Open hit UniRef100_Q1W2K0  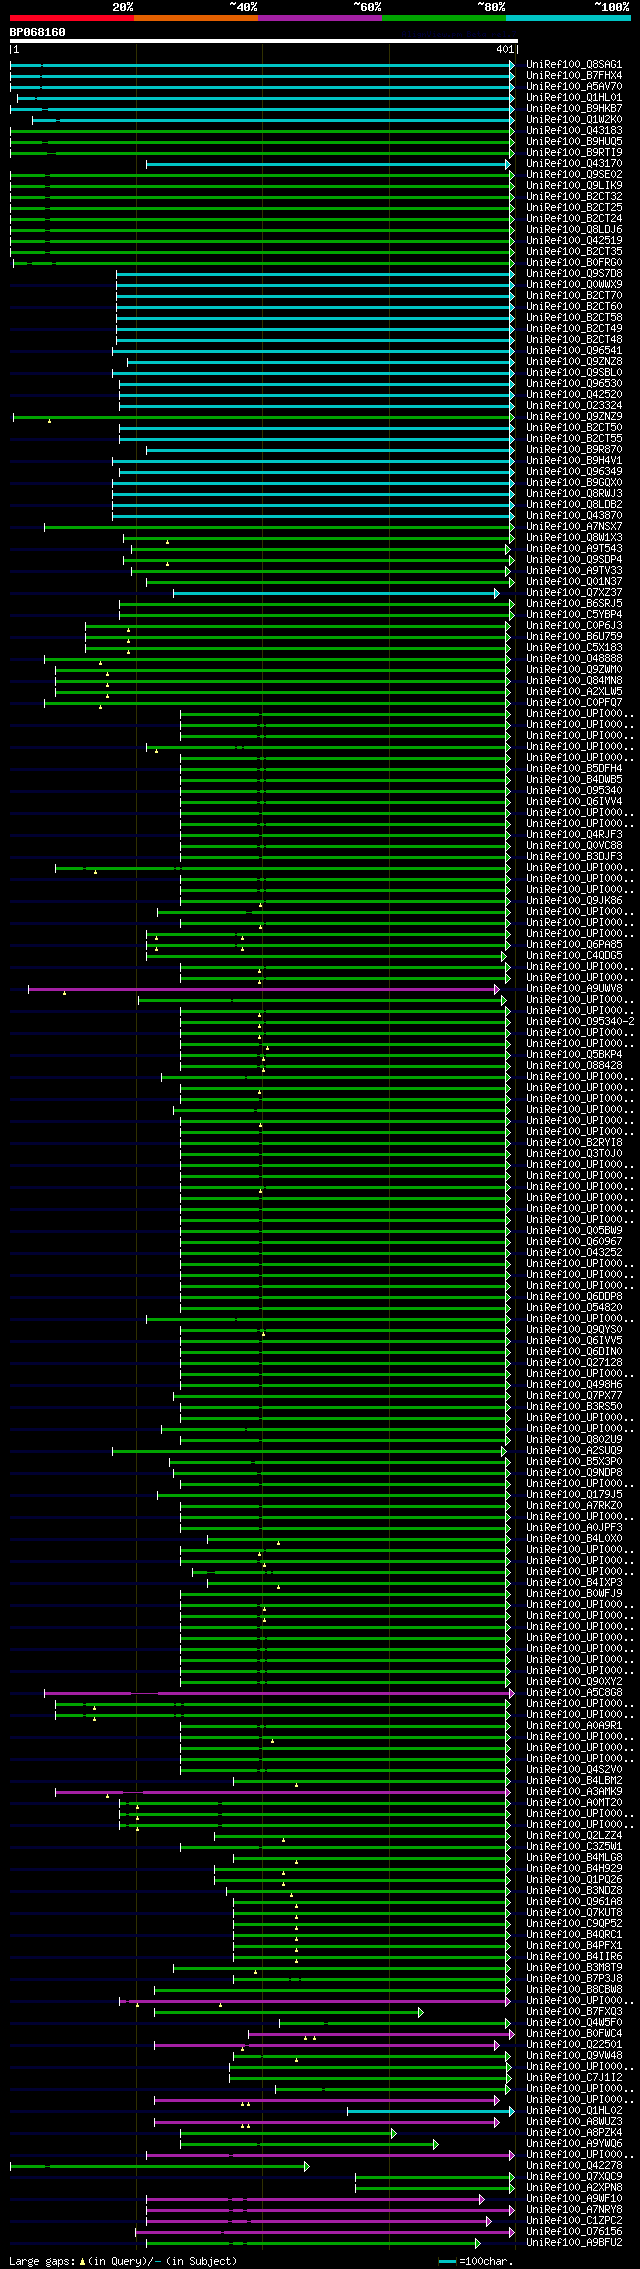[574, 120]
